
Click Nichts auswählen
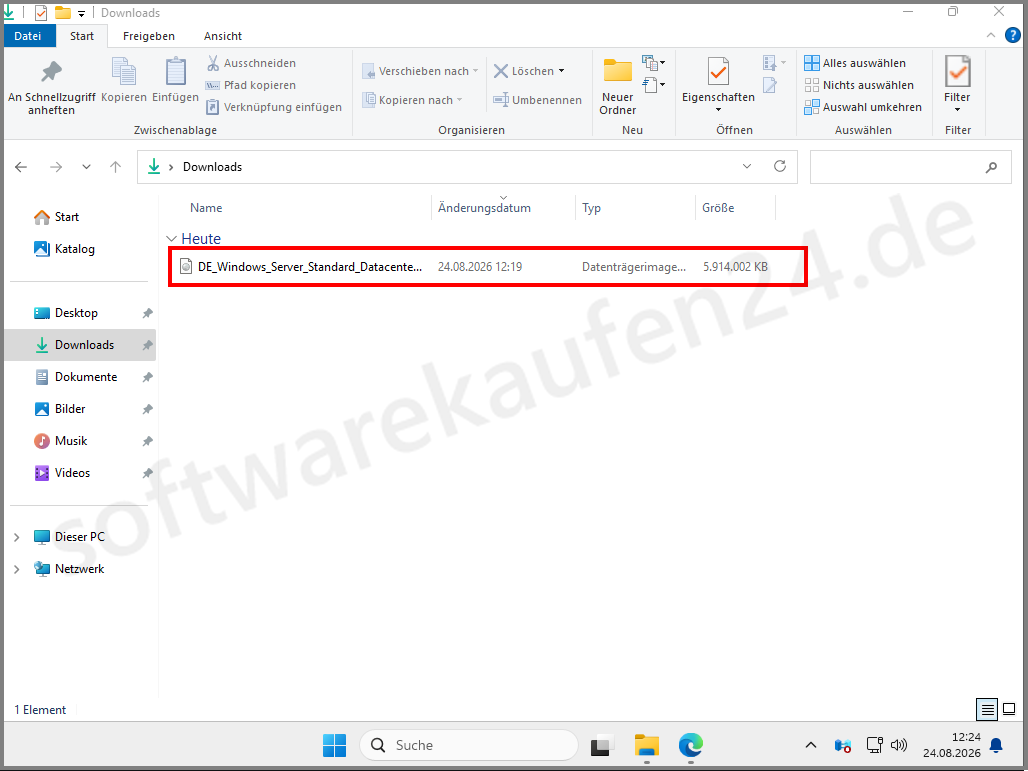point(859,85)
